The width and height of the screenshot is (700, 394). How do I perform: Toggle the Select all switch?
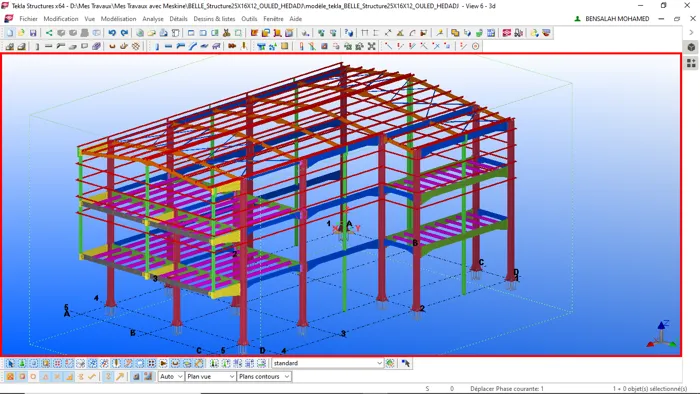(10, 363)
